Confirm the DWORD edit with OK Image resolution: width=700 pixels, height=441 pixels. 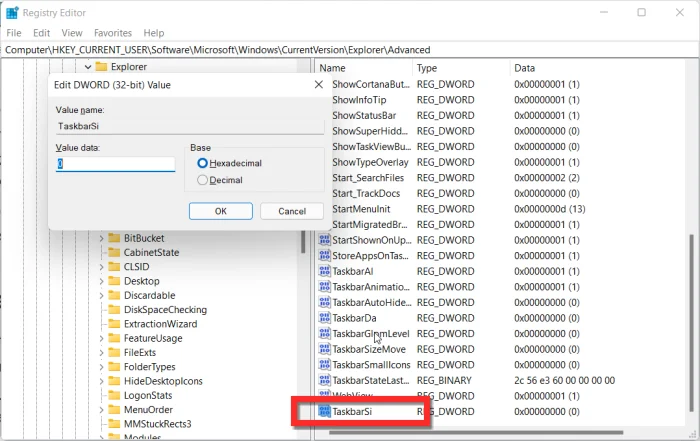coord(221,211)
